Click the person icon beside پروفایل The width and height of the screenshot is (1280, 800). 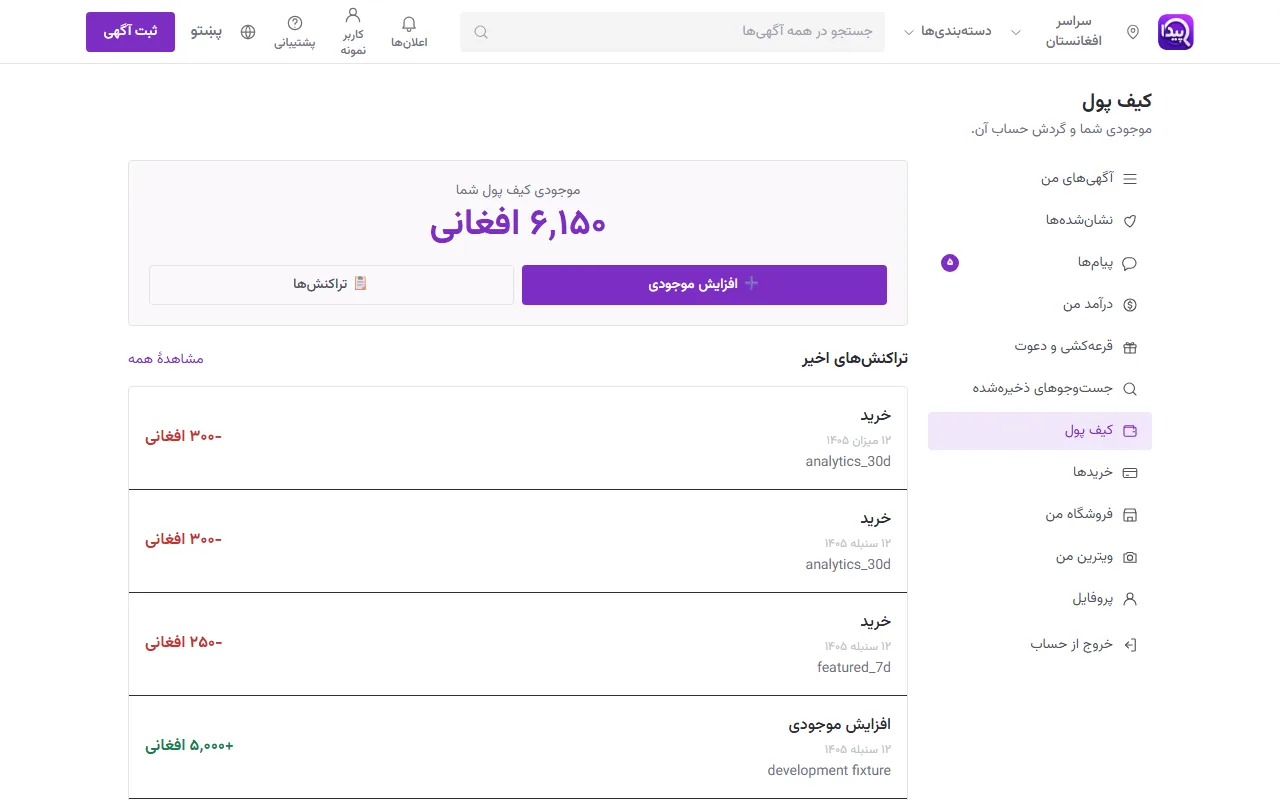[x=1131, y=599]
